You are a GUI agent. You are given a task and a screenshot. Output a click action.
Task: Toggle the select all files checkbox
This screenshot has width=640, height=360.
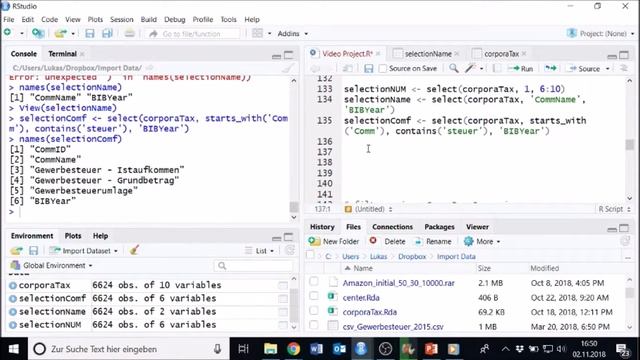click(x=311, y=255)
